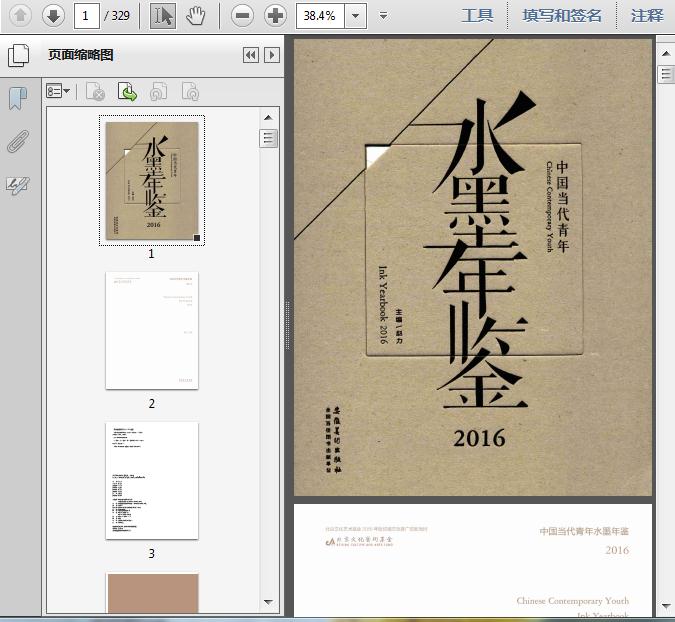
Task: Click the delete pages icon
Action: [x=96, y=92]
